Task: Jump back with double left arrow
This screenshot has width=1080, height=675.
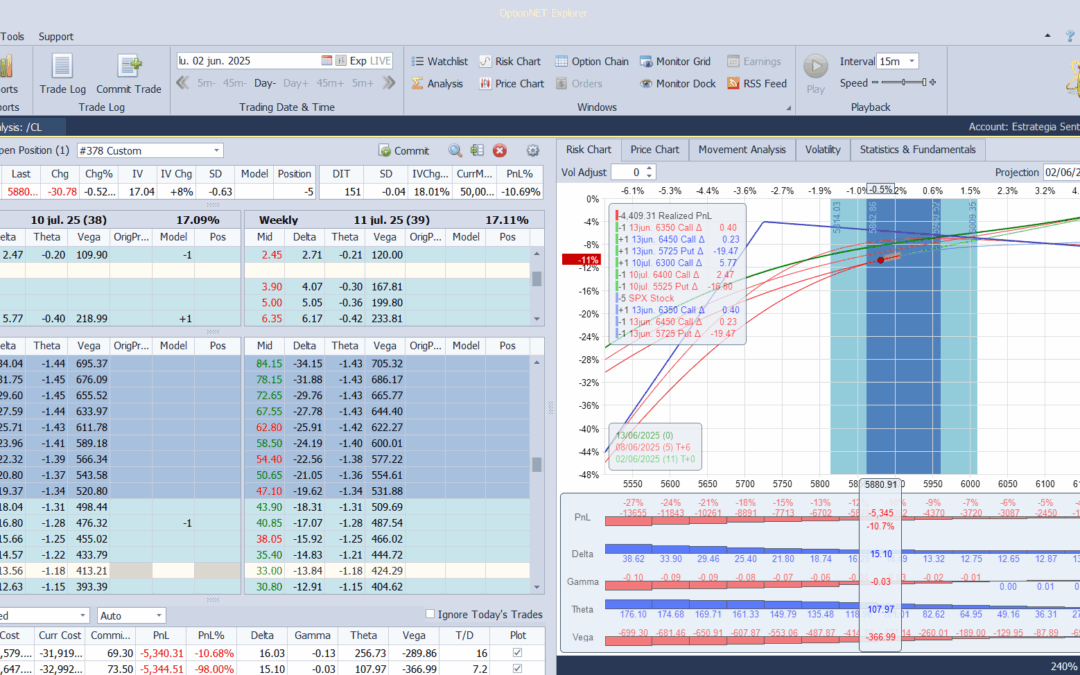Action: [x=183, y=83]
